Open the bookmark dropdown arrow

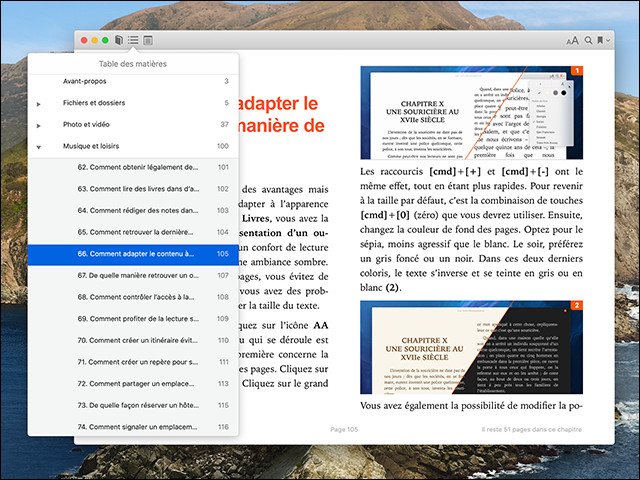point(608,40)
